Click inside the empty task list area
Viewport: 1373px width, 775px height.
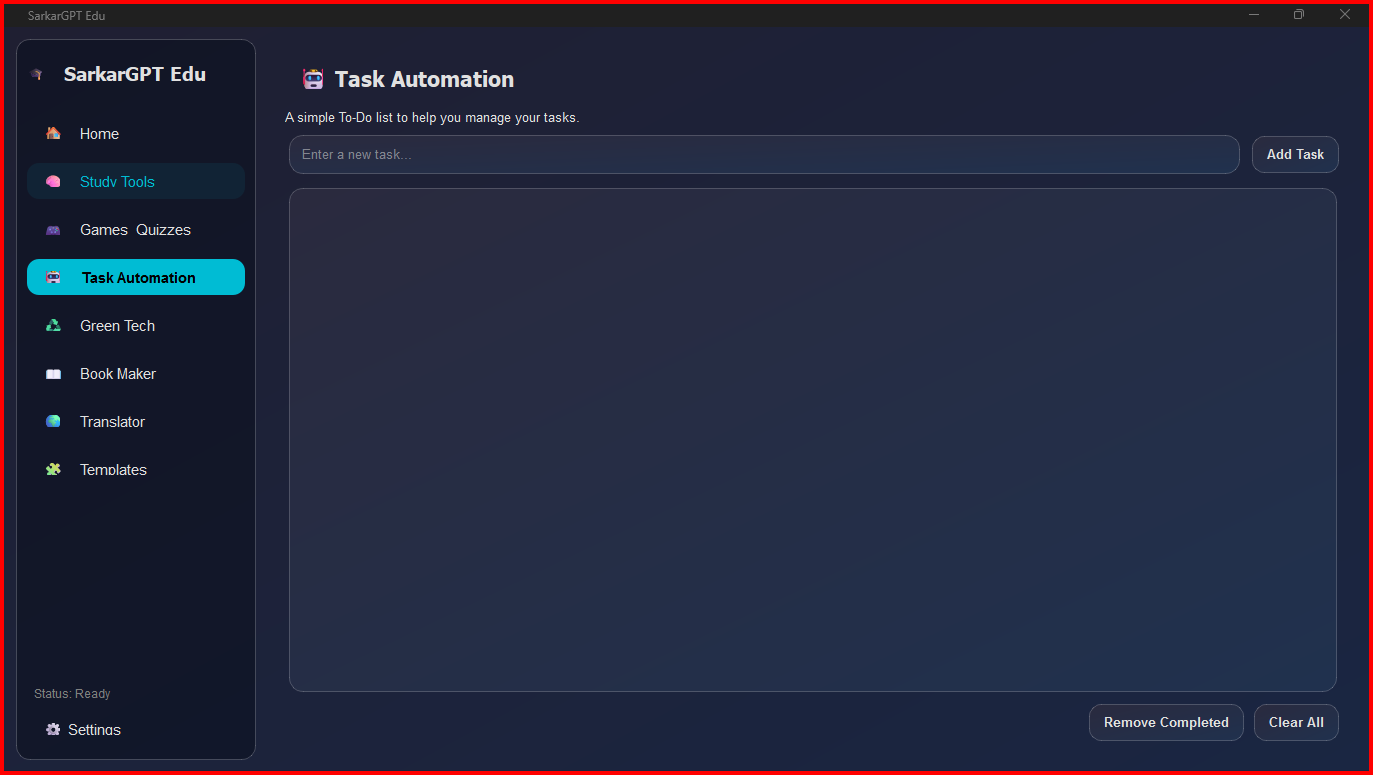click(x=813, y=440)
